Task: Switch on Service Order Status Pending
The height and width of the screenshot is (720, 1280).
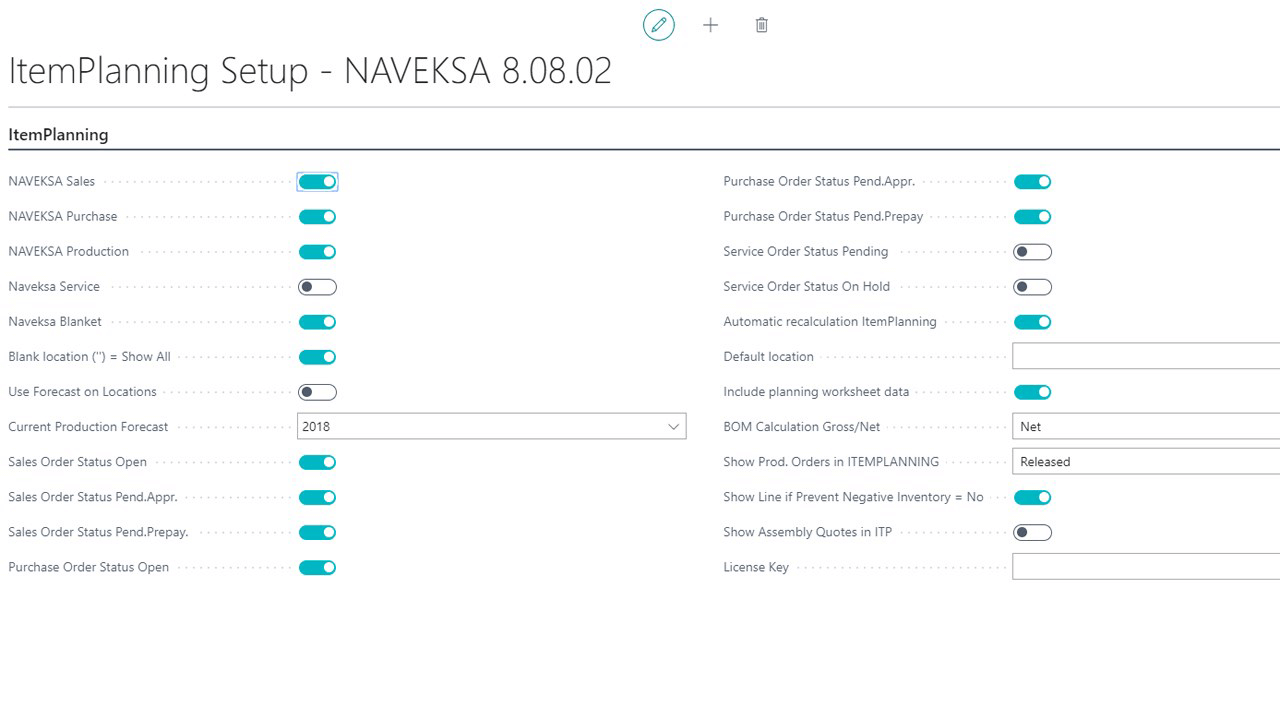Action: pos(1032,252)
